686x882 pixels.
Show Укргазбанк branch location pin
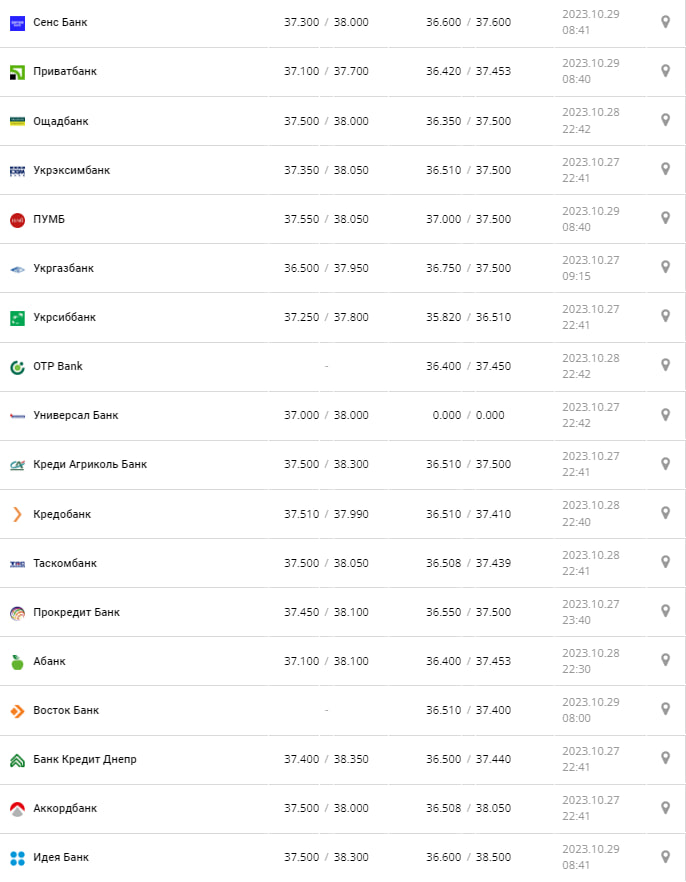point(665,267)
